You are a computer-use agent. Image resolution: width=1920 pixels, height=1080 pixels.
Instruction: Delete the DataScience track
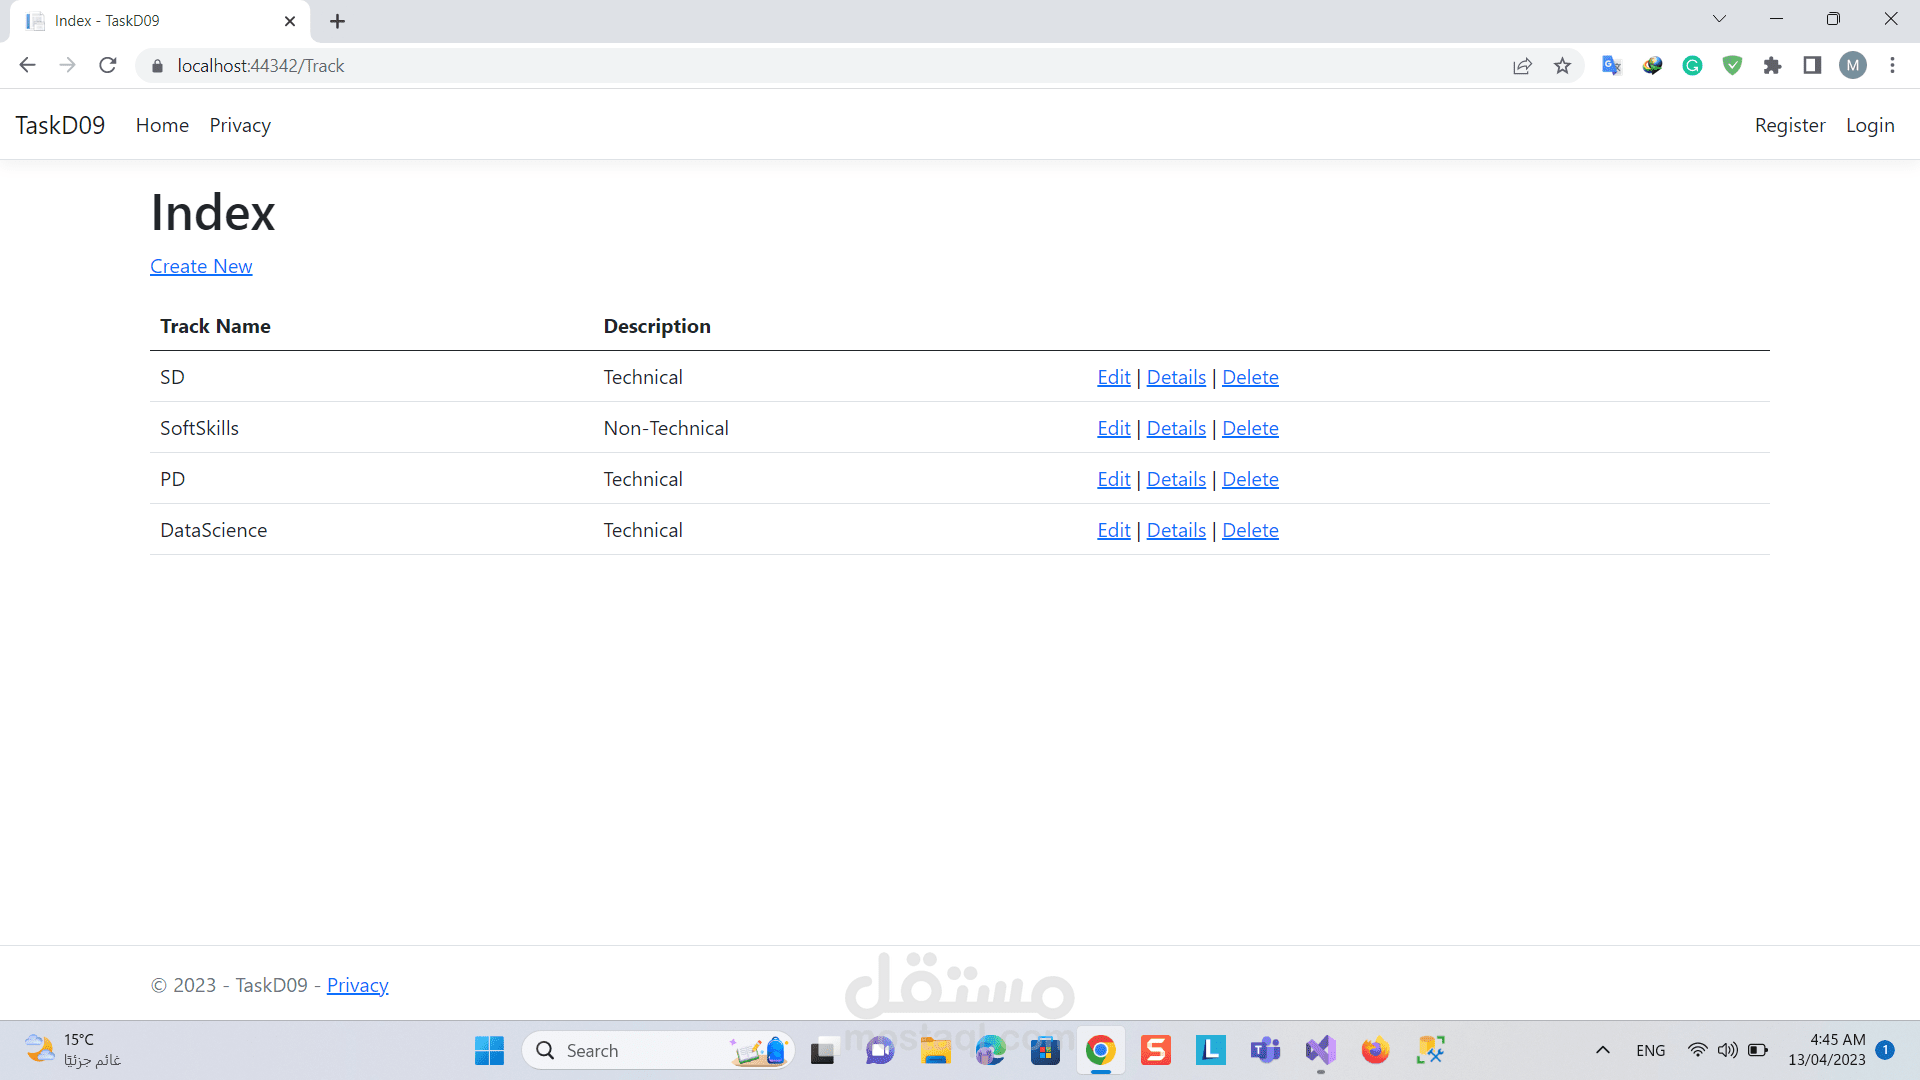1250,530
